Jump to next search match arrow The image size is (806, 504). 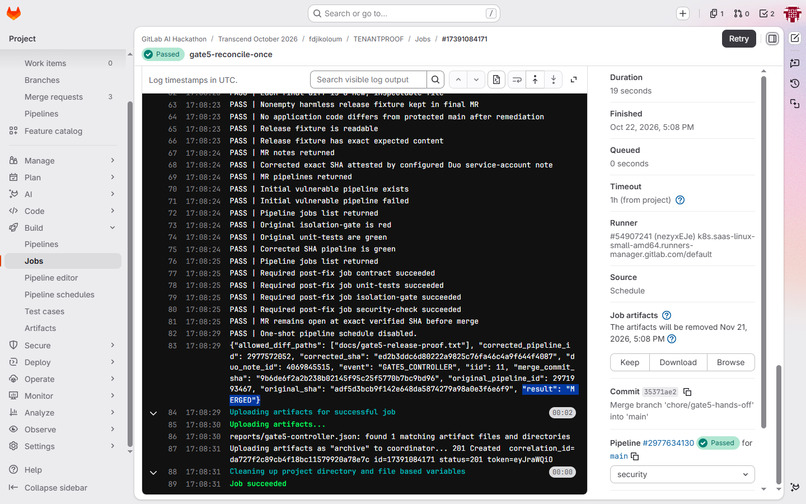pyautogui.click(x=476, y=80)
